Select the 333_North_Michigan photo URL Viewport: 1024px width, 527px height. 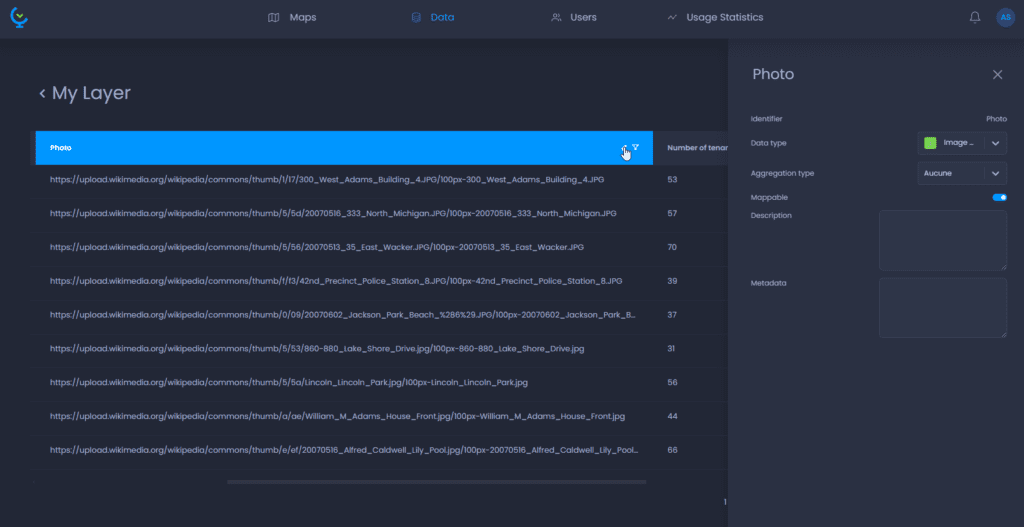[x=333, y=214]
